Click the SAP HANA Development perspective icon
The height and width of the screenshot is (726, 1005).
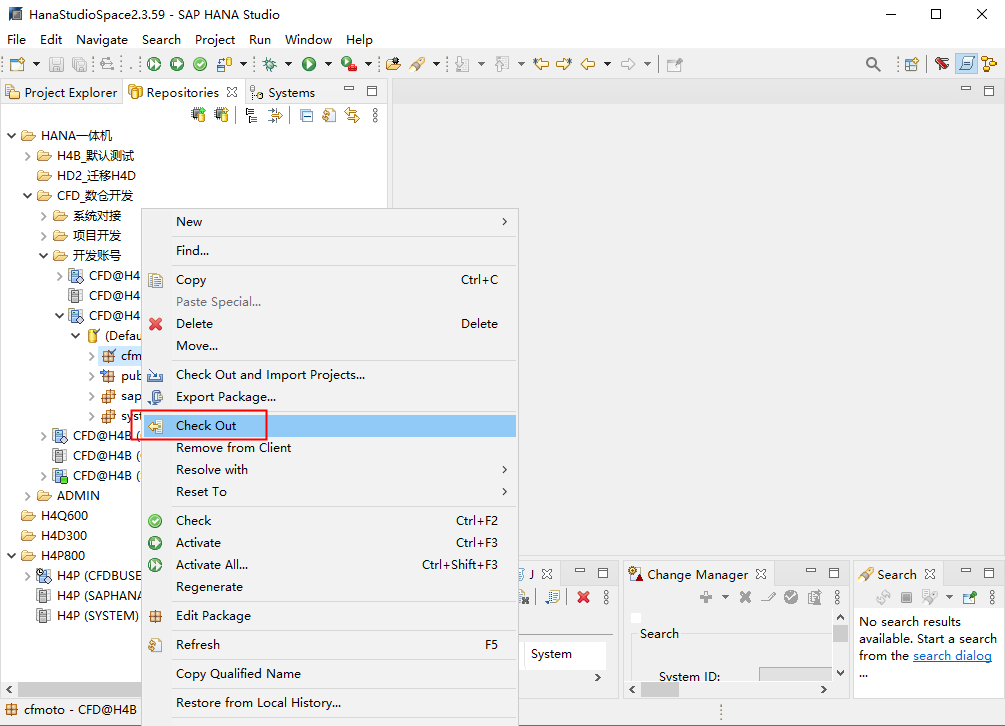coord(966,64)
